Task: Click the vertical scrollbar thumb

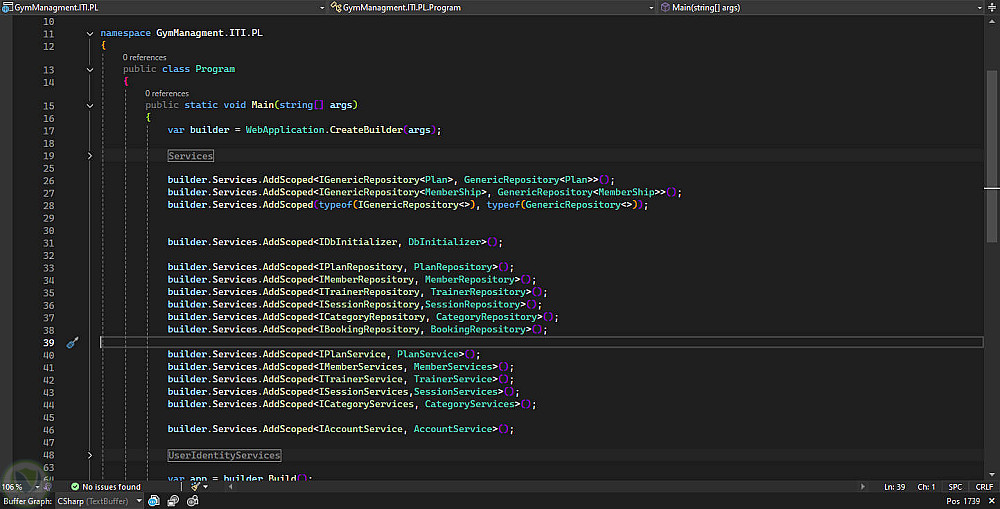Action: (x=992, y=156)
